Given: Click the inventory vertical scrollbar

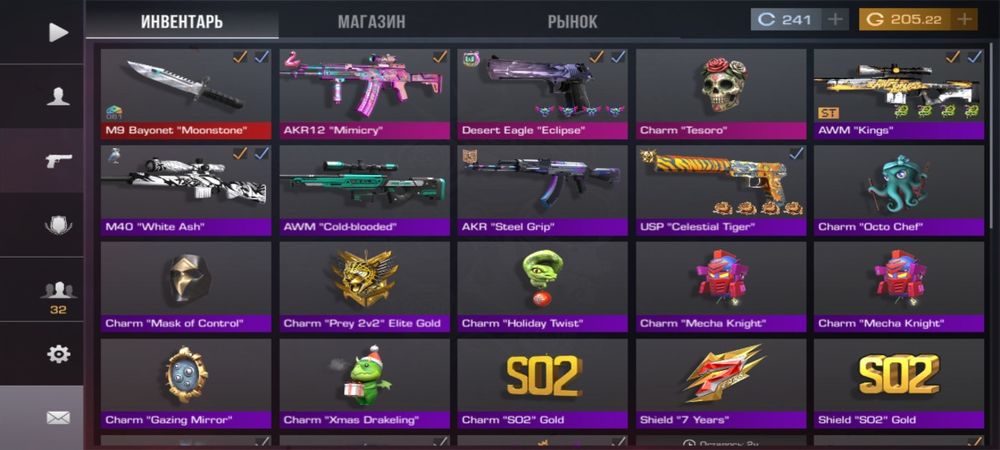Looking at the screenshot, I should click(x=992, y=137).
